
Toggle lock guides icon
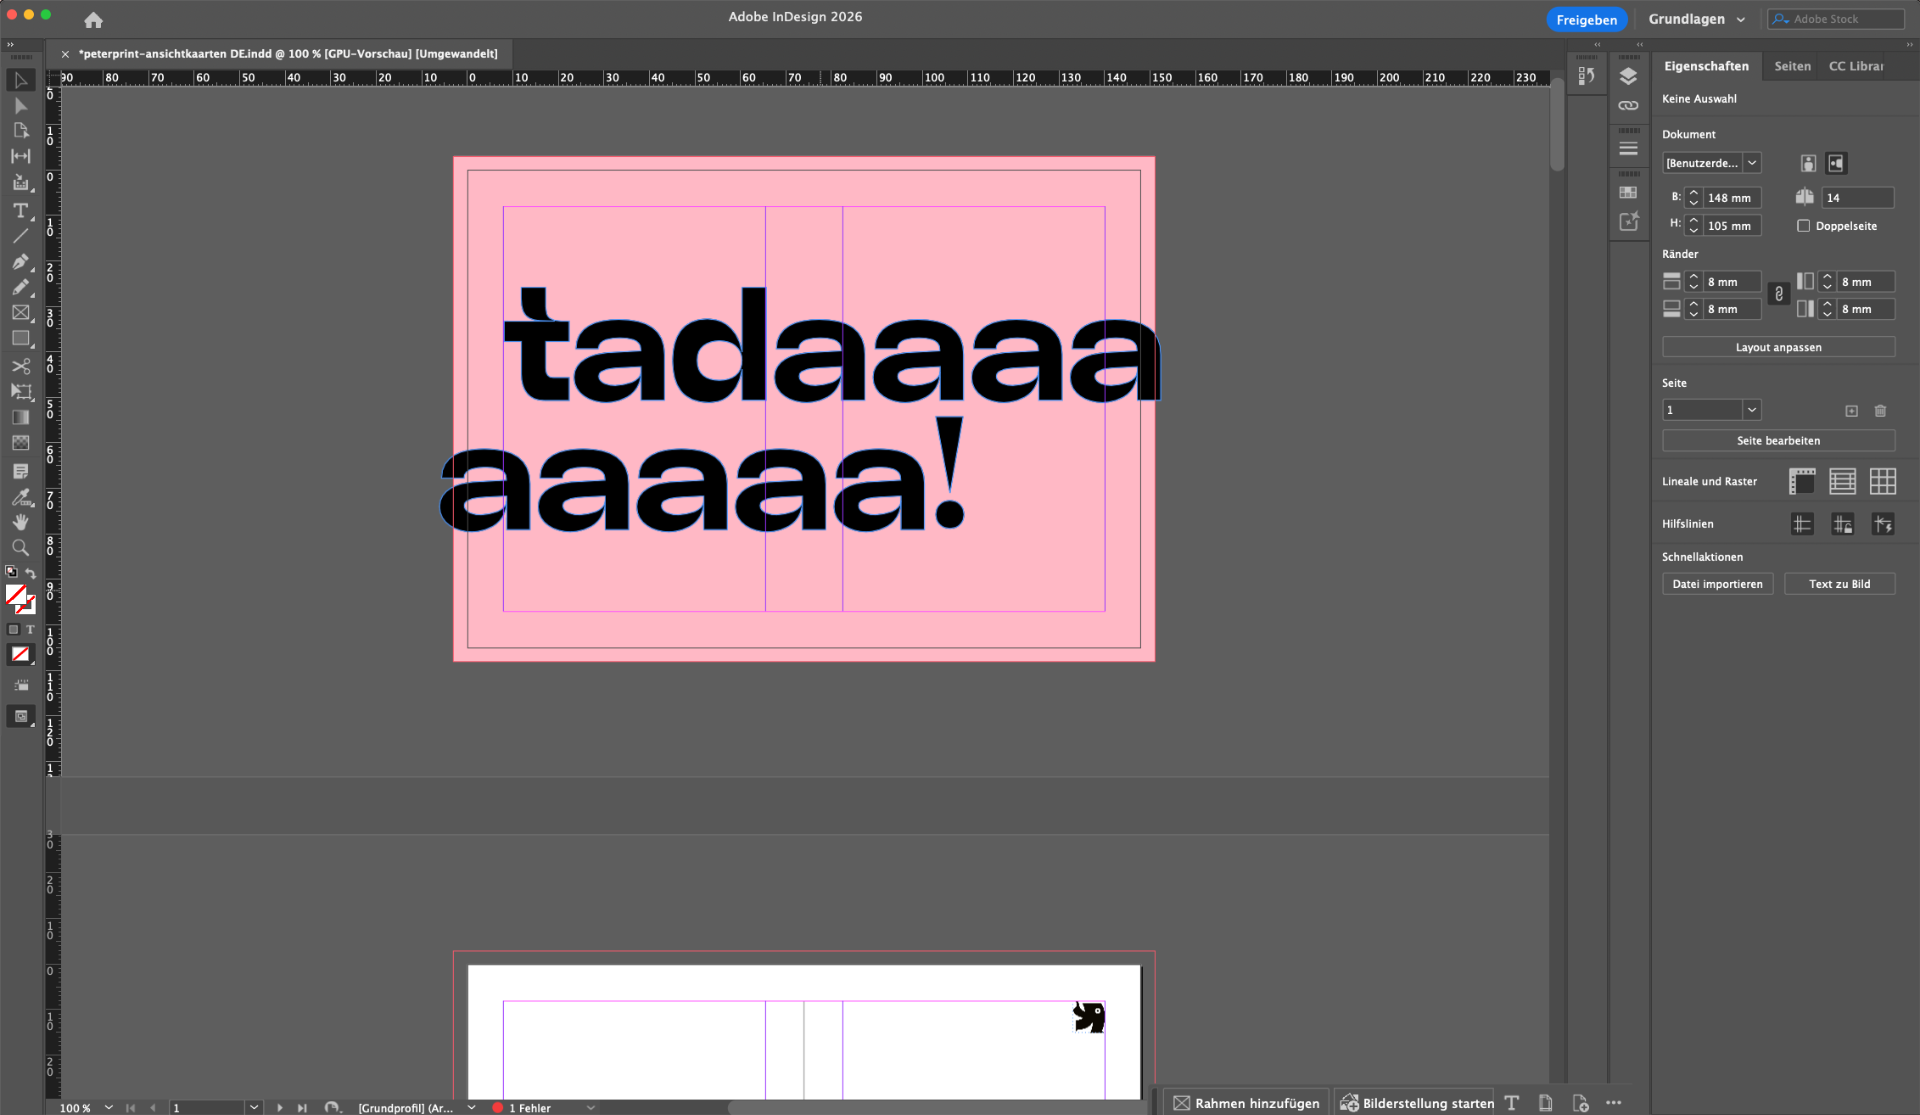click(x=1842, y=524)
